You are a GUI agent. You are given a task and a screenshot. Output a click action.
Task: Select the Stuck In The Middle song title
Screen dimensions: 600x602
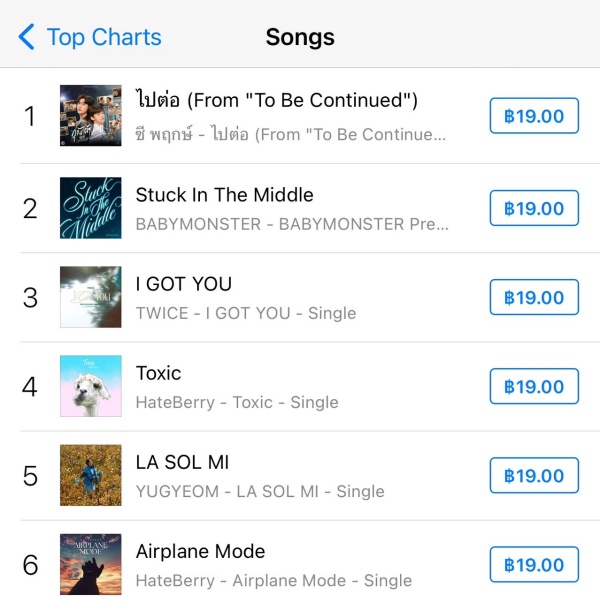coord(225,195)
